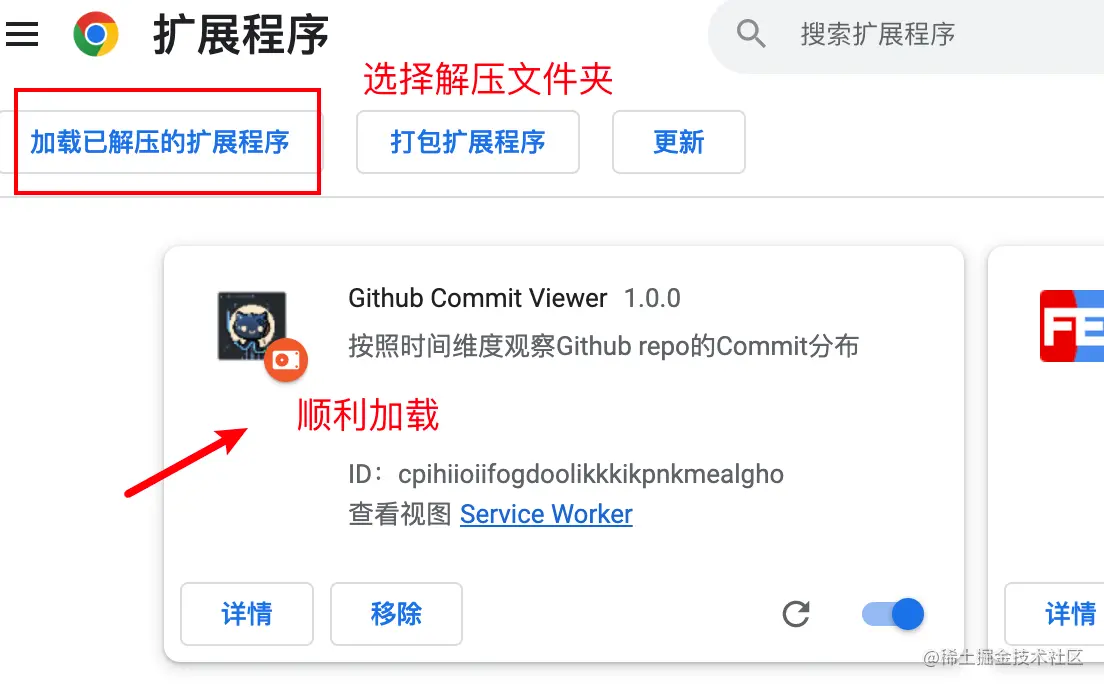Open 详情 for Github Commit Viewer

[246, 614]
